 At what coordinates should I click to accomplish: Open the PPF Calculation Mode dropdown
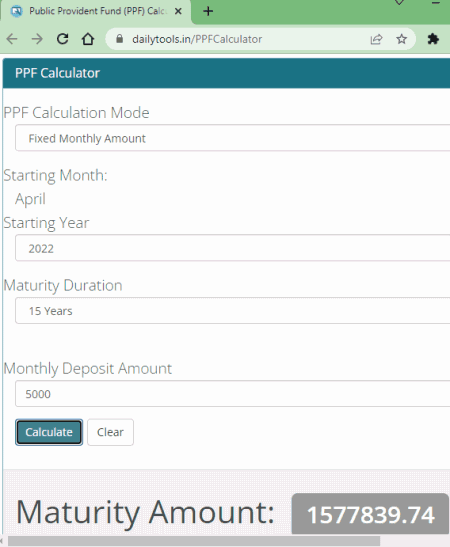point(232,138)
